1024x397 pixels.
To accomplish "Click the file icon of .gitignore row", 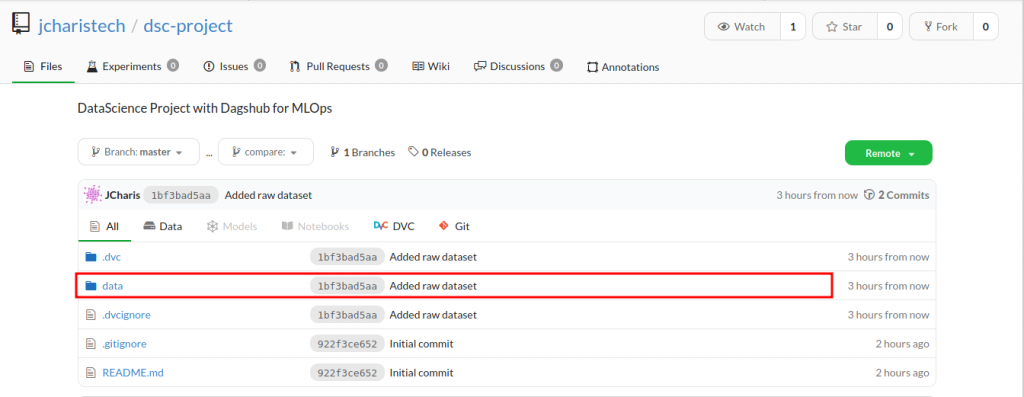I will click(91, 343).
